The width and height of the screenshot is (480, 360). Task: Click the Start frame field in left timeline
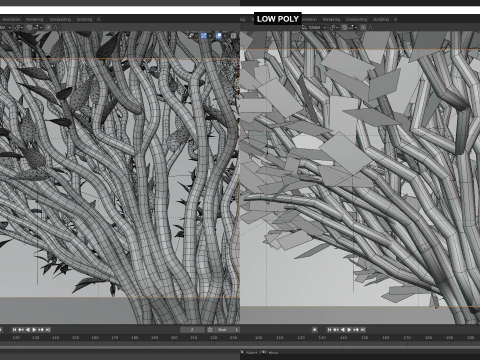[x=227, y=330]
